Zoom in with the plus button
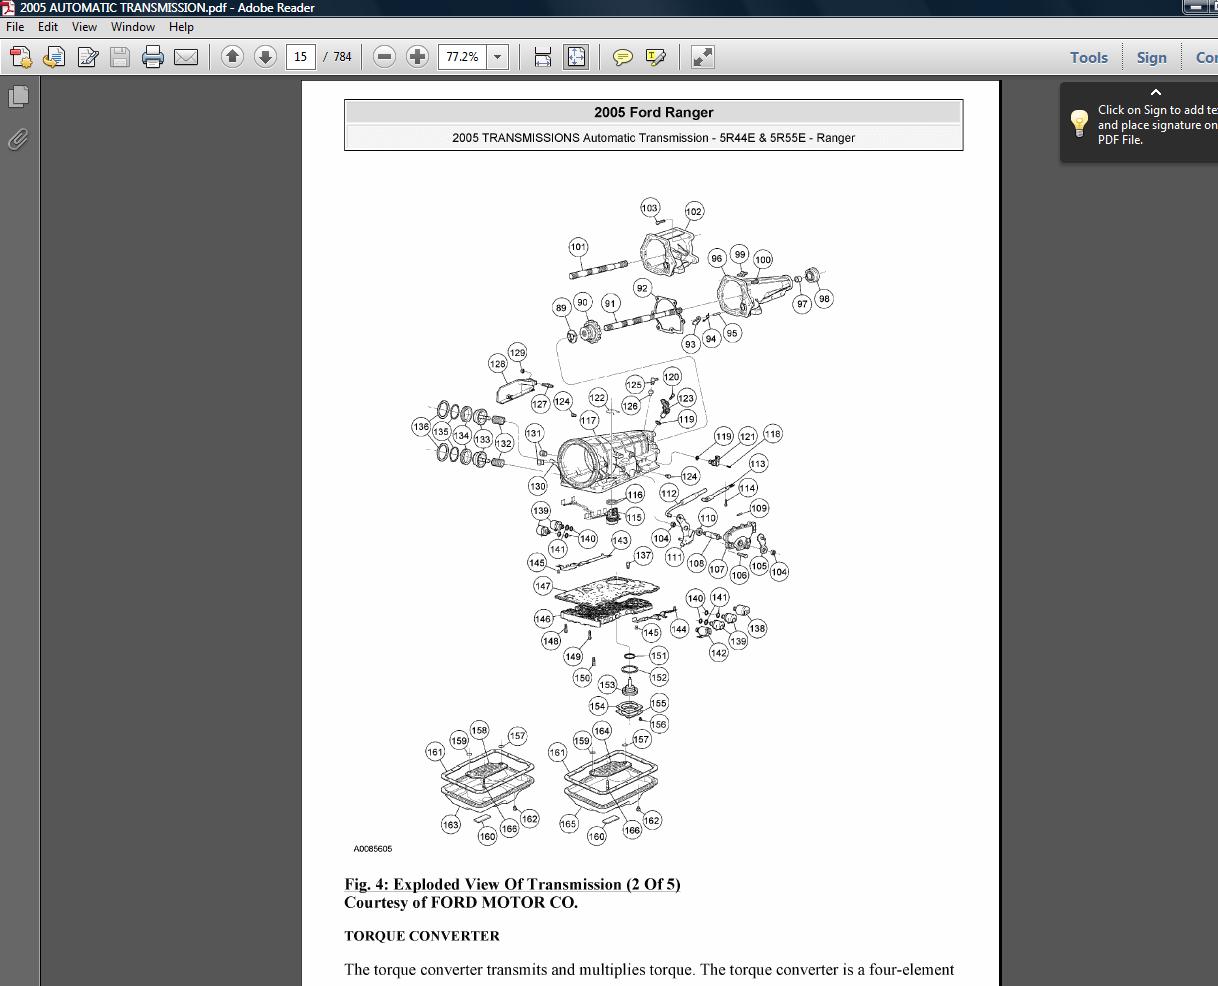 [x=417, y=57]
